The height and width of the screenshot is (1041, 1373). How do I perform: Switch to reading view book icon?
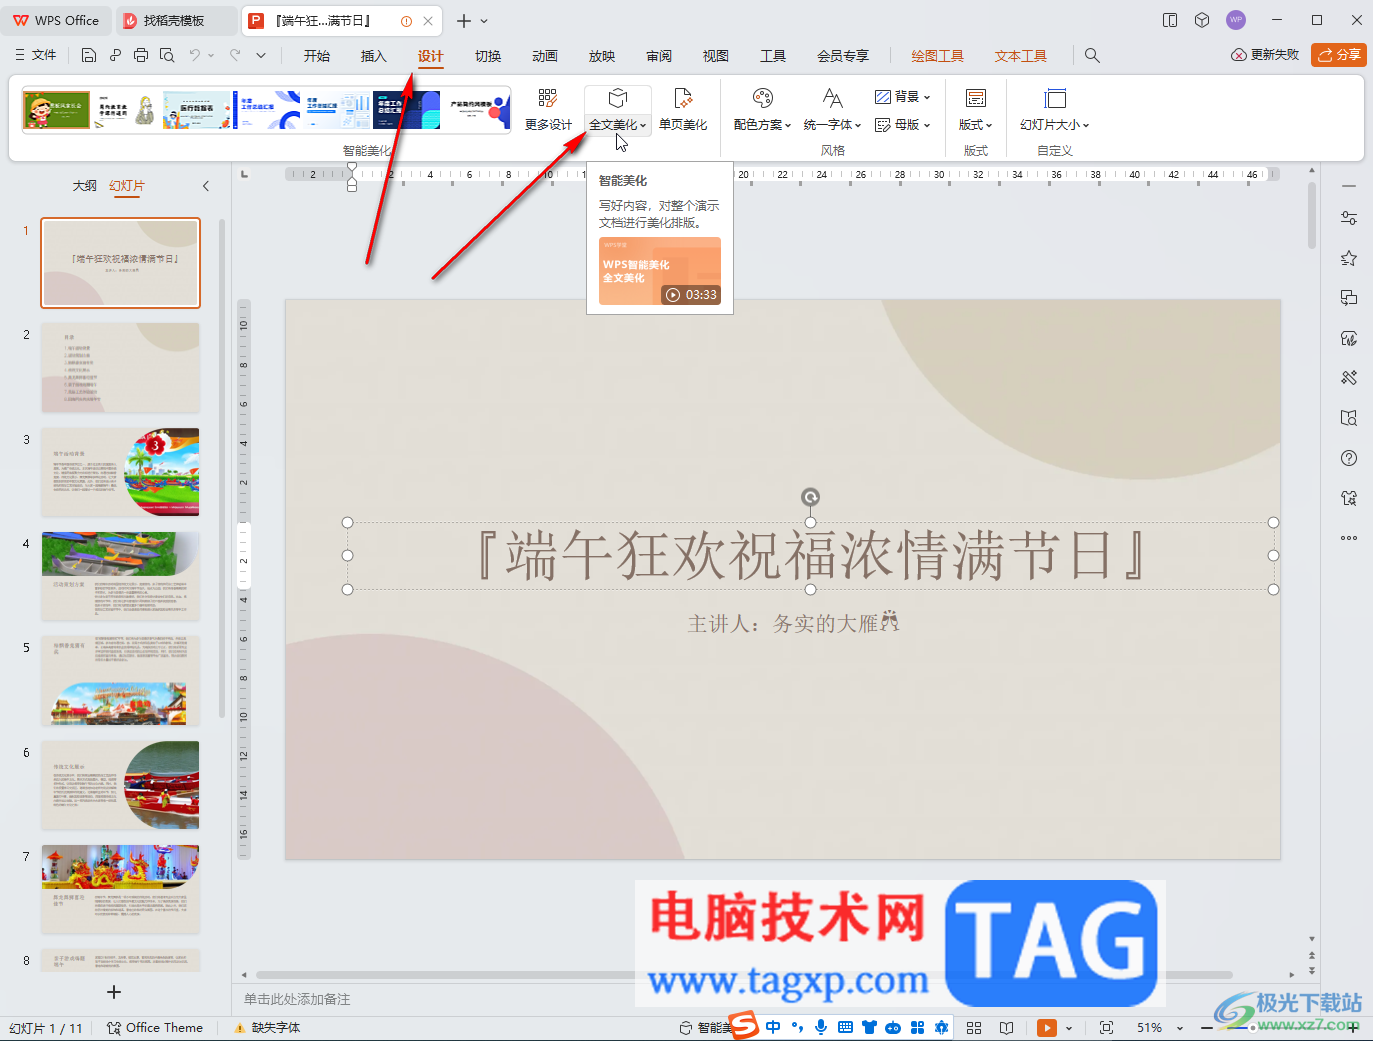[x=1007, y=1028]
